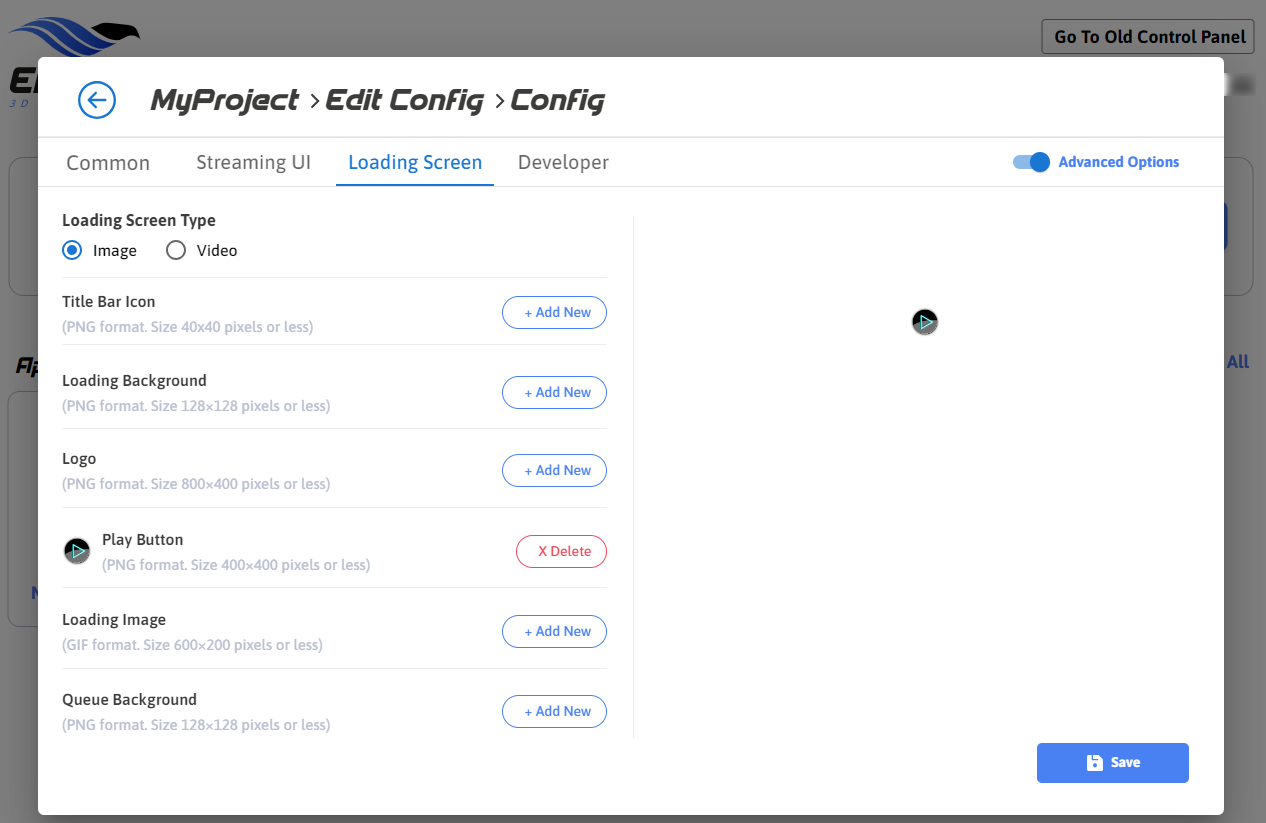The image size is (1266, 823).
Task: Open the Streaming UI tab
Action: point(253,163)
